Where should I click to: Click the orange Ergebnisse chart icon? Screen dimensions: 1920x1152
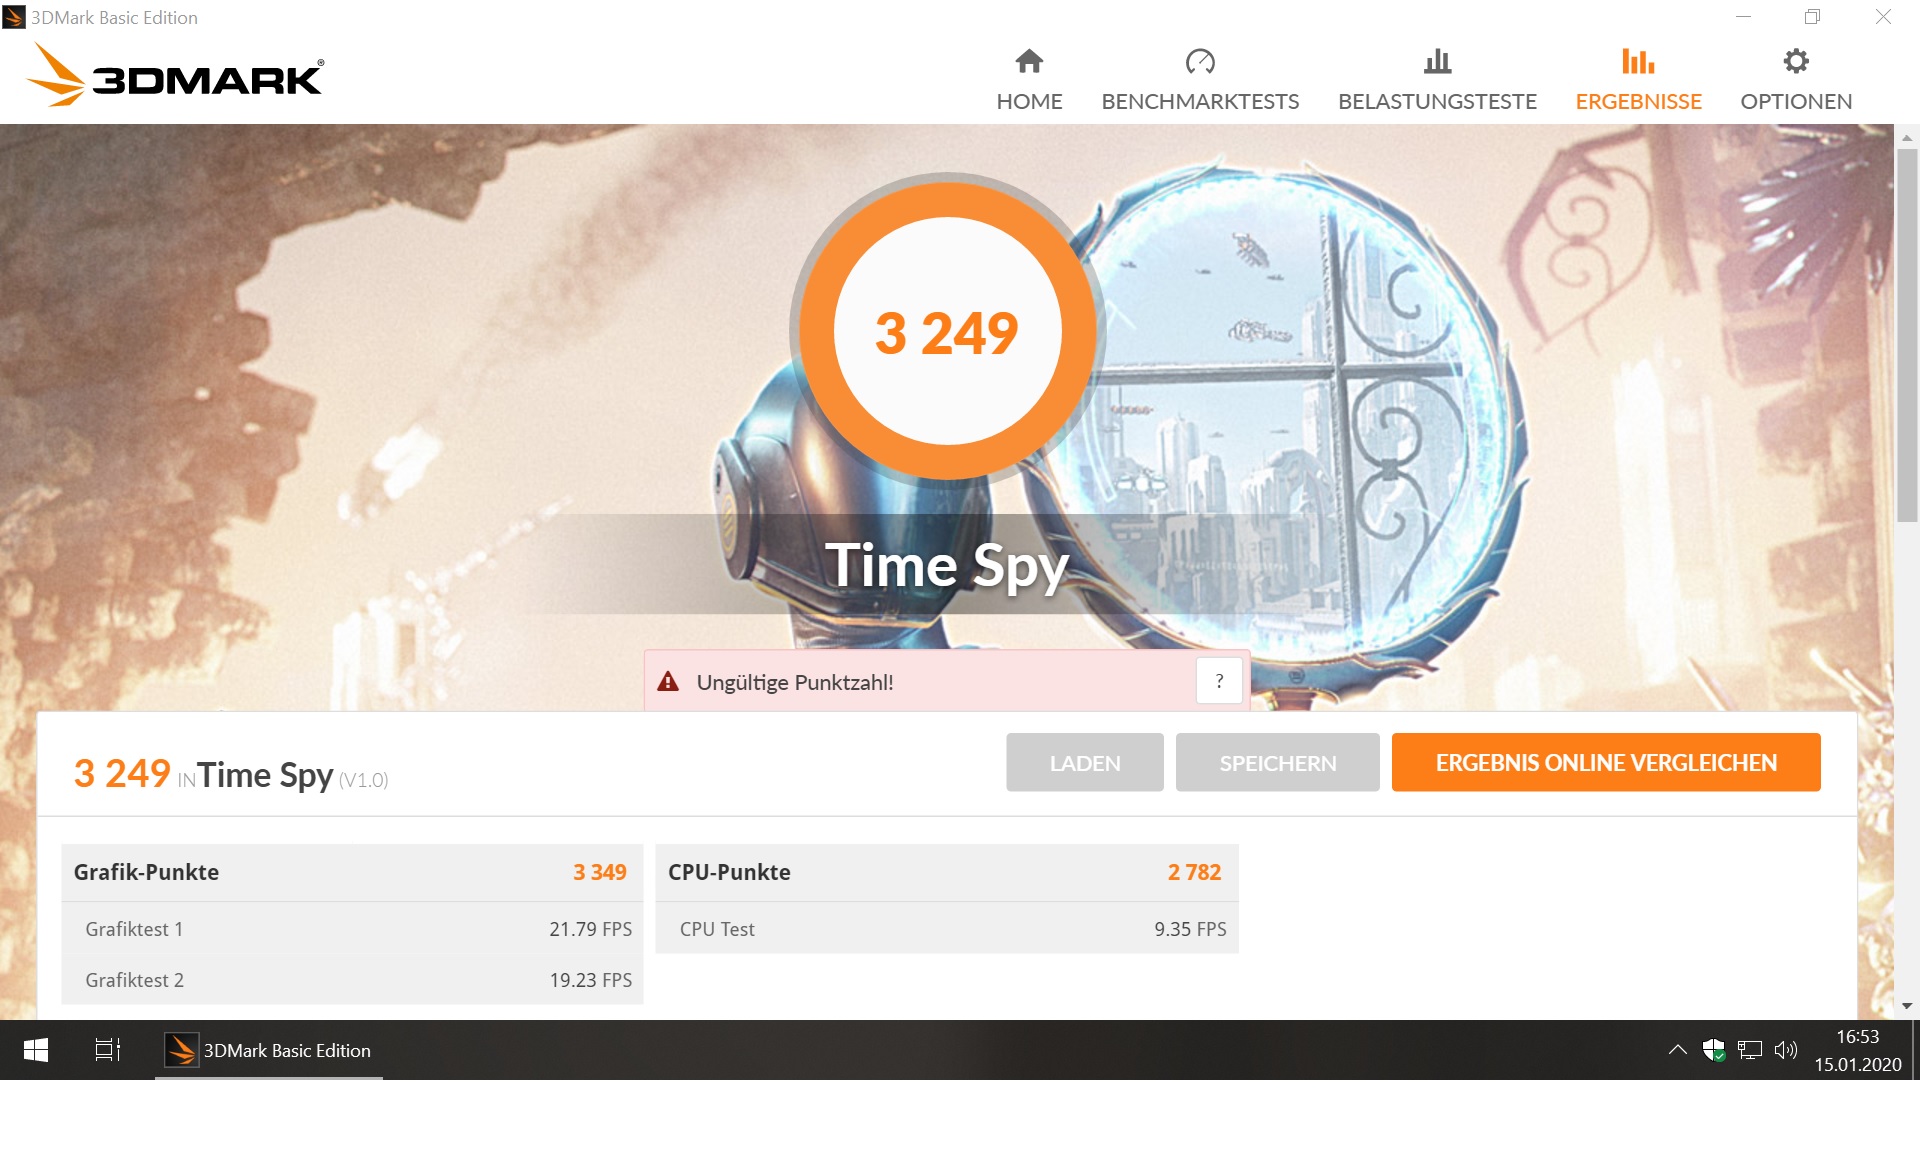tap(1638, 61)
